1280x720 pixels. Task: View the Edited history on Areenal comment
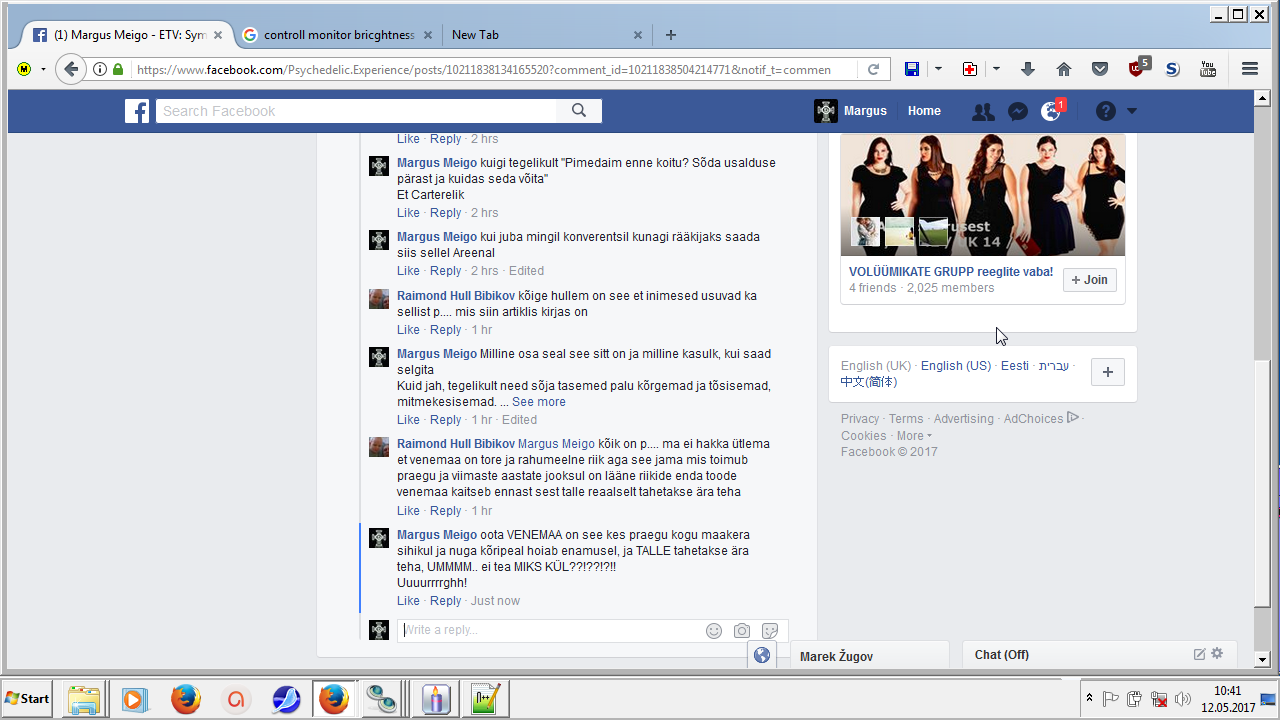click(526, 271)
